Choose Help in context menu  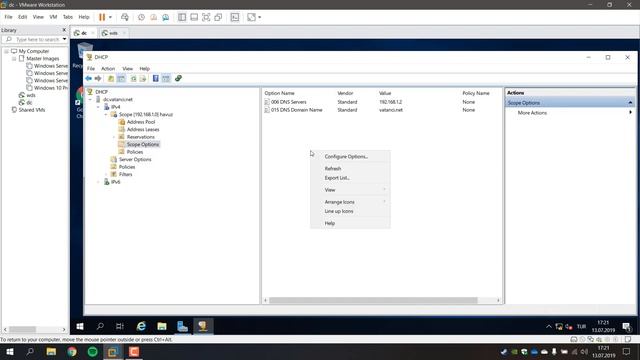[330, 224]
